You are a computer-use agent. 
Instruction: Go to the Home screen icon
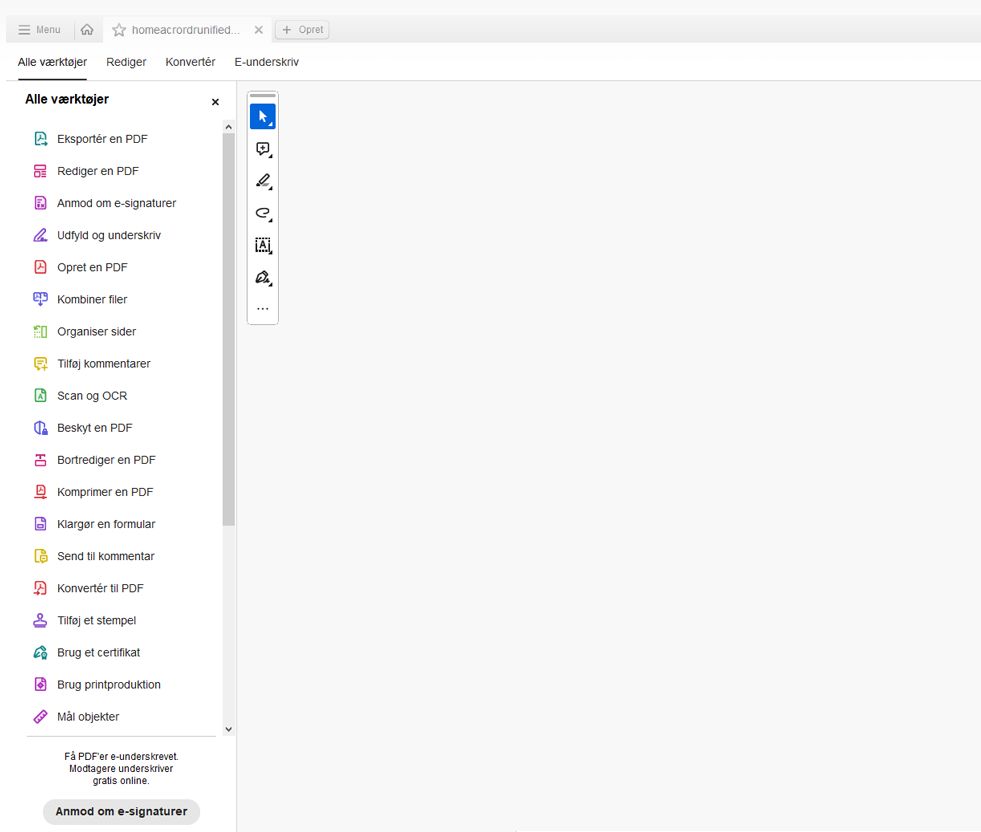click(87, 29)
